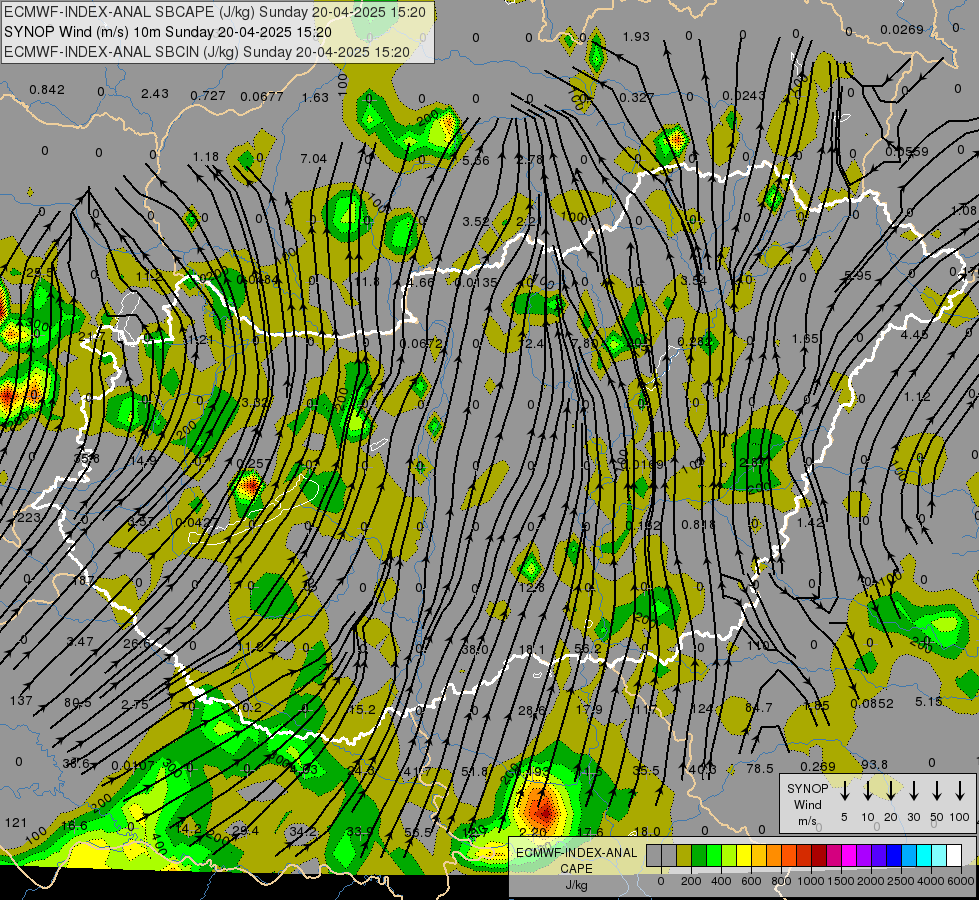Click the map value 3.52
Image resolution: width=979 pixels, height=900 pixels.
(x=476, y=222)
